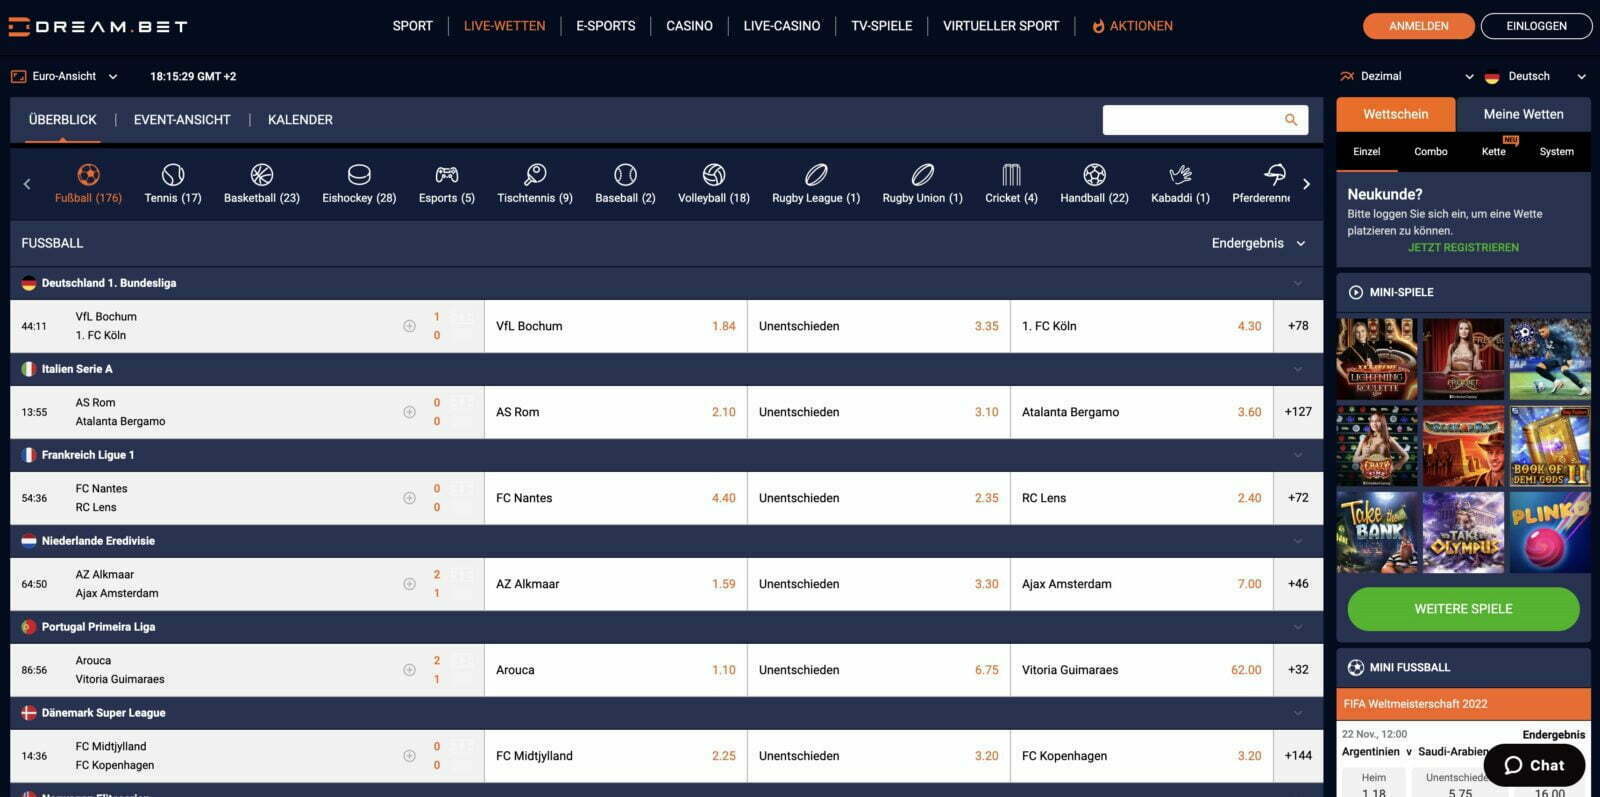Open VIRTUELLER SPORT navigation item
Viewport: 1600px width, 797px height.
(x=1001, y=26)
